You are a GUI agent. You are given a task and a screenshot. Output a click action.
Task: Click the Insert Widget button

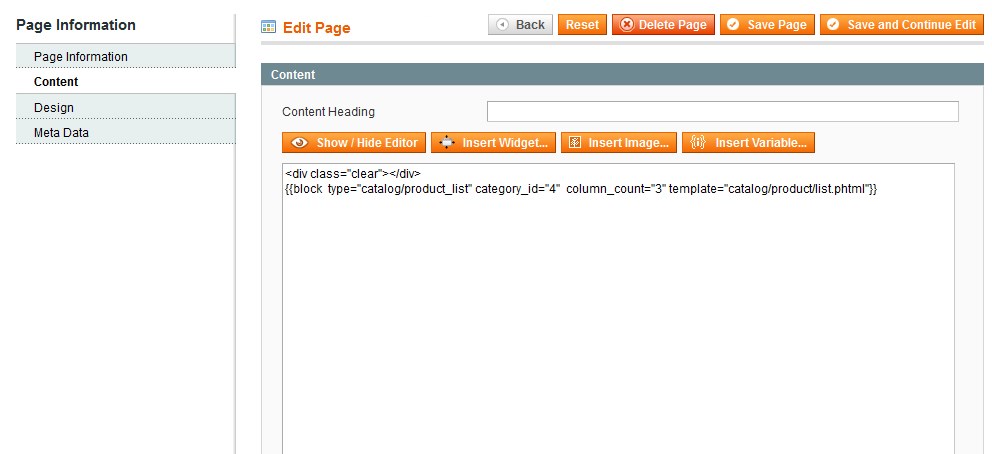(x=493, y=142)
